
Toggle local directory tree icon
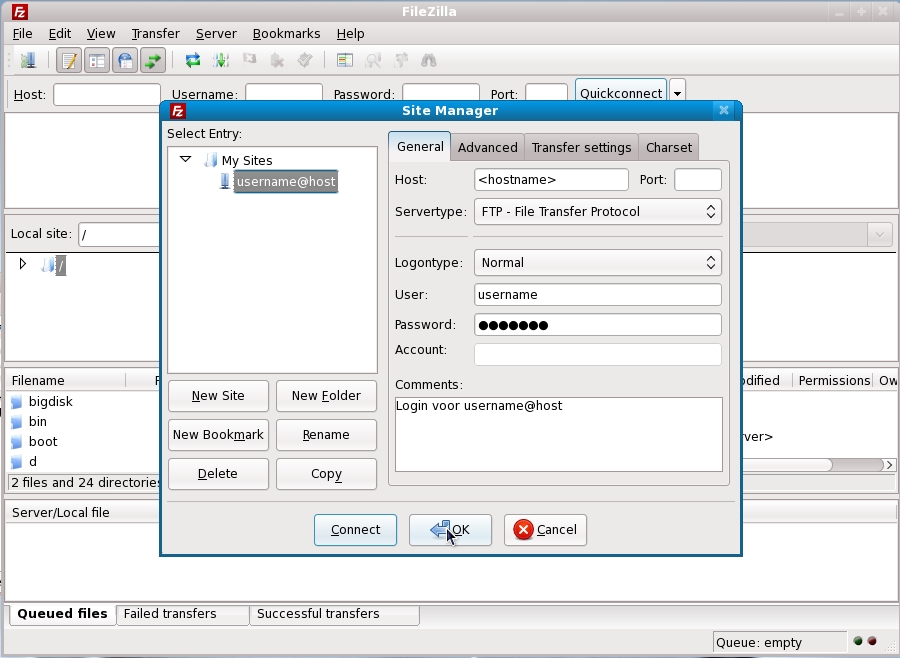tap(97, 60)
